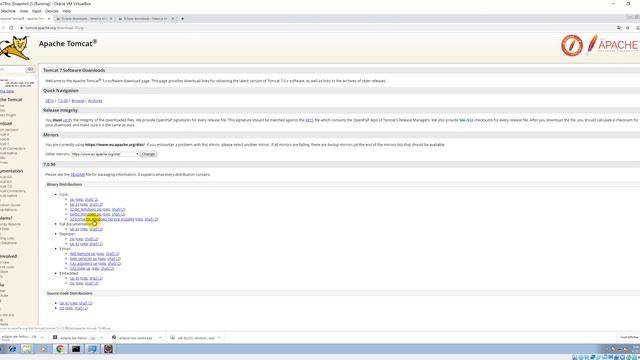Click the round red logo beside Apache
This screenshot has width=640, height=360.
click(x=572, y=45)
